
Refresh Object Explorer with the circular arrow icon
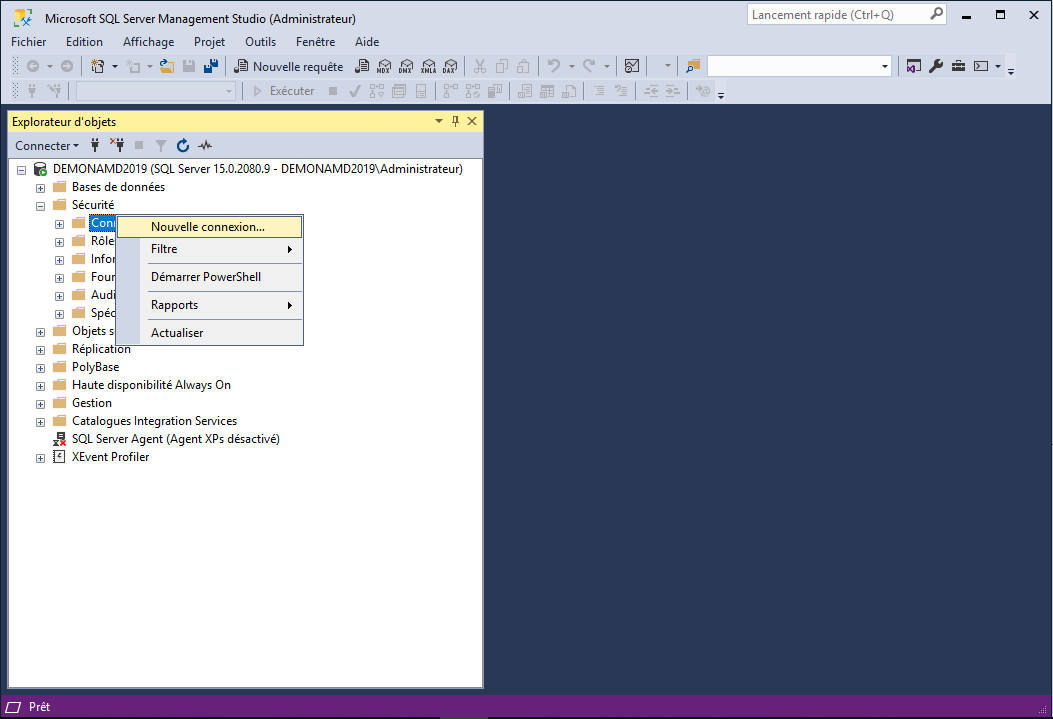click(x=183, y=146)
